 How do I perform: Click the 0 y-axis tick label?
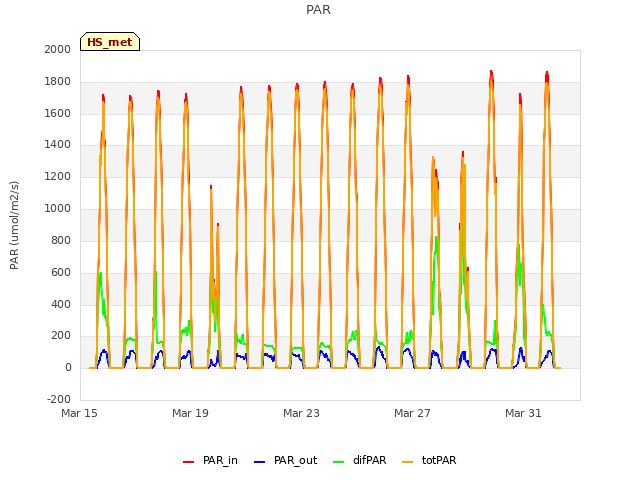click(x=68, y=368)
